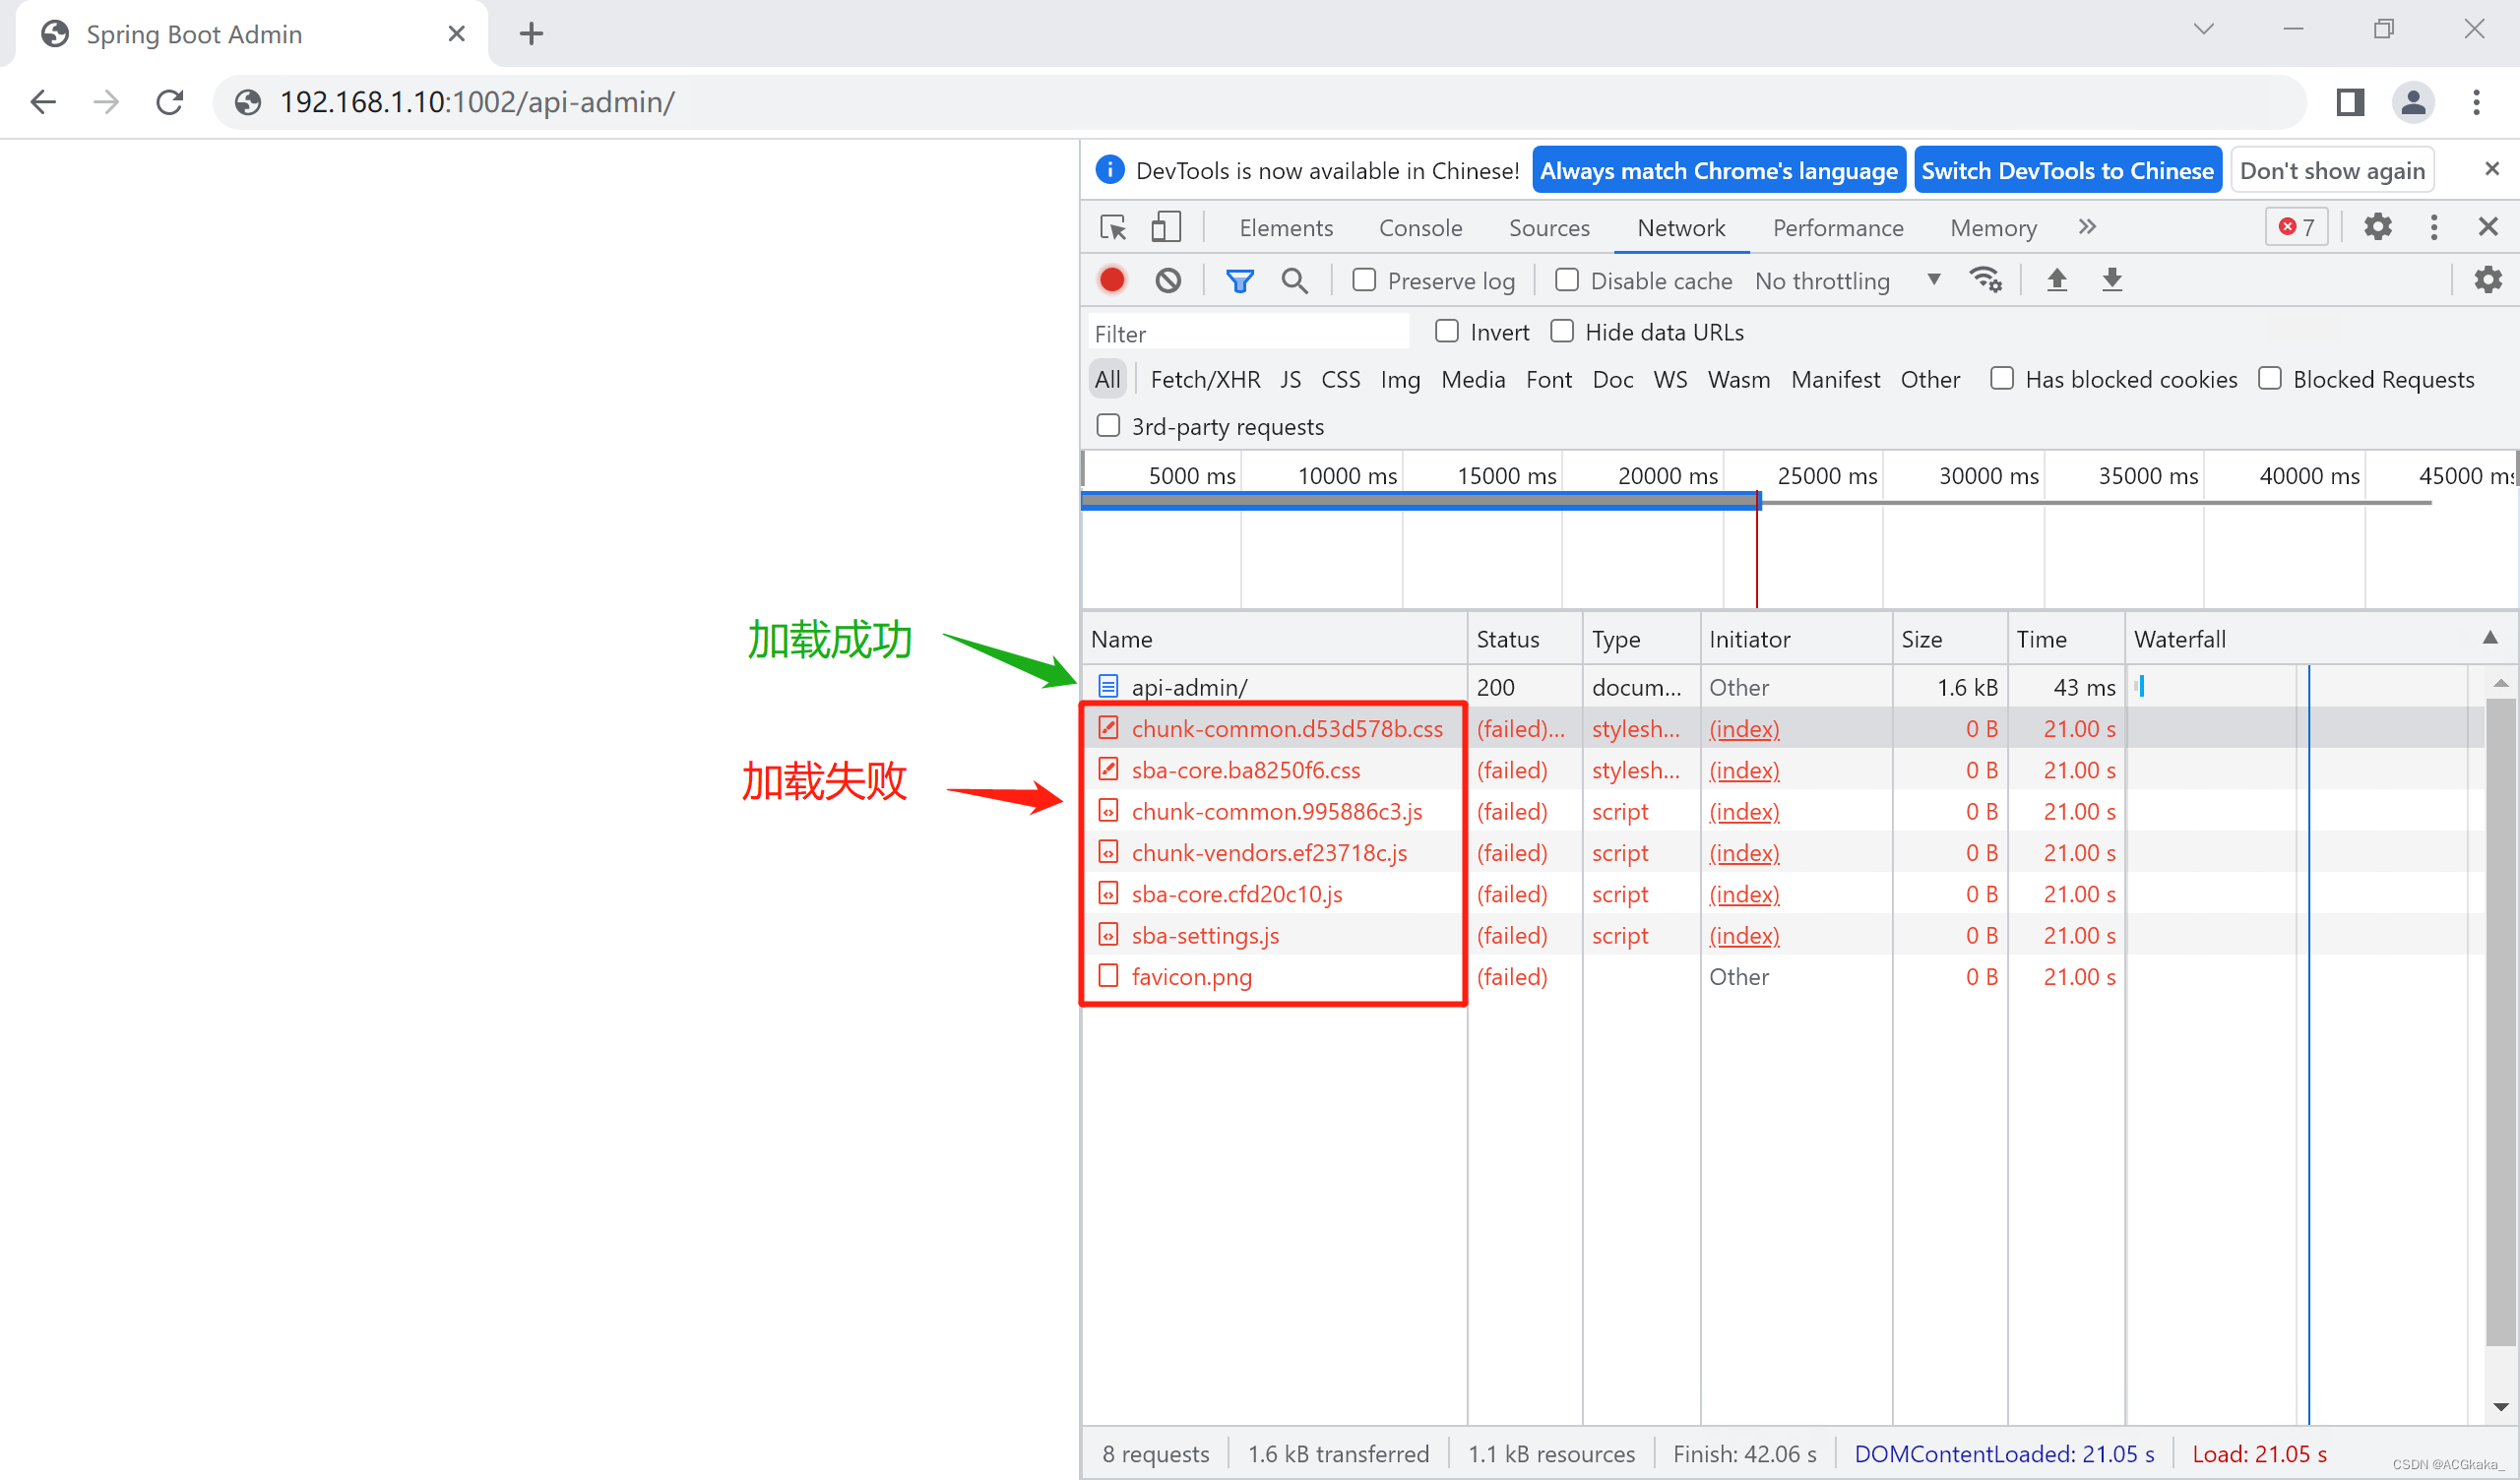Filter requests by CSS type

pyautogui.click(x=1340, y=379)
